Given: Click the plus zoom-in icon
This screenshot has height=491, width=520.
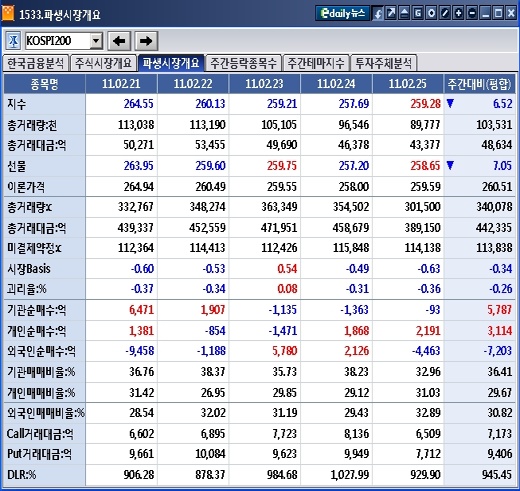Looking at the screenshot, I should (x=458, y=13).
